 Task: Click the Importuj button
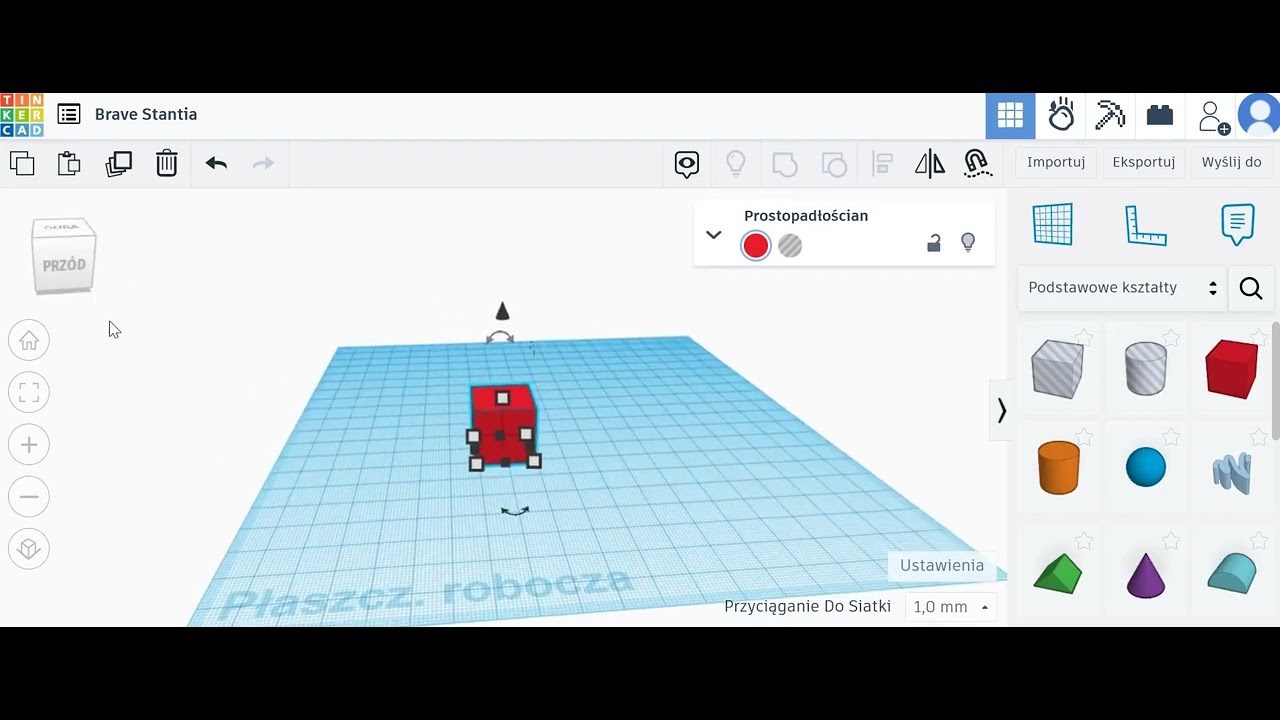[1056, 162]
